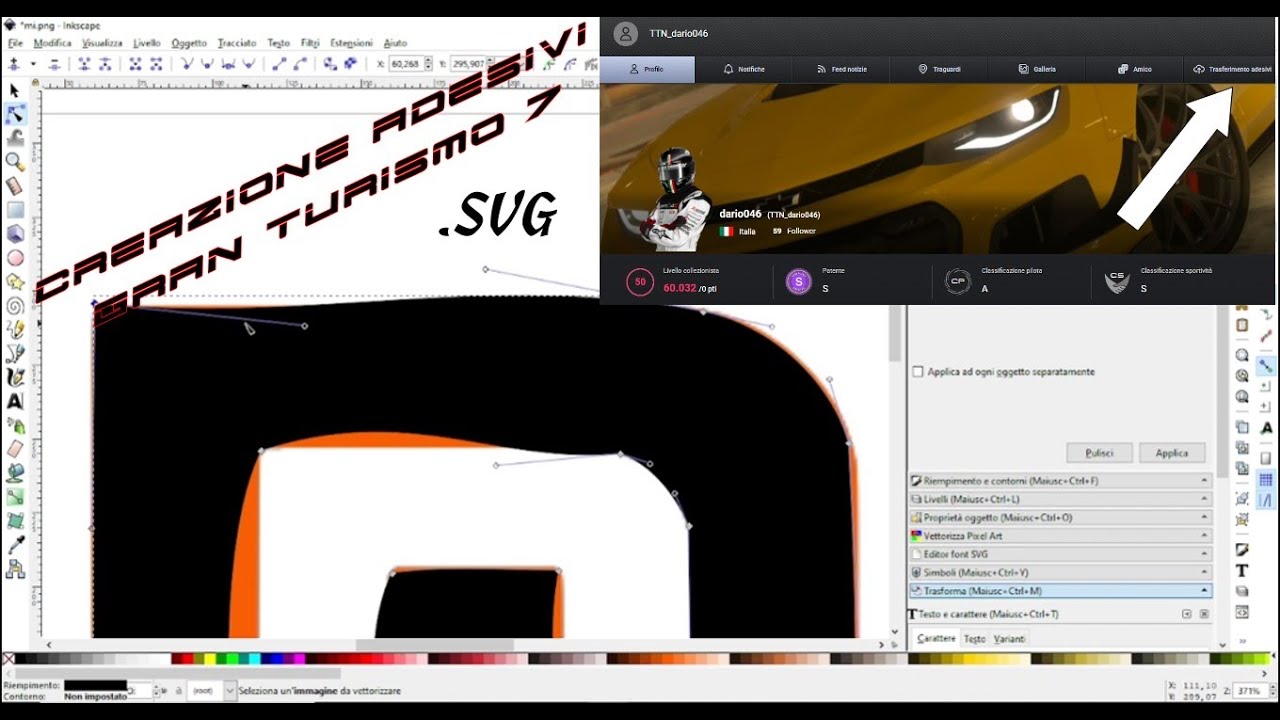The image size is (1280, 720).
Task: Open the Traguardi tab in profile
Action: pos(939,69)
